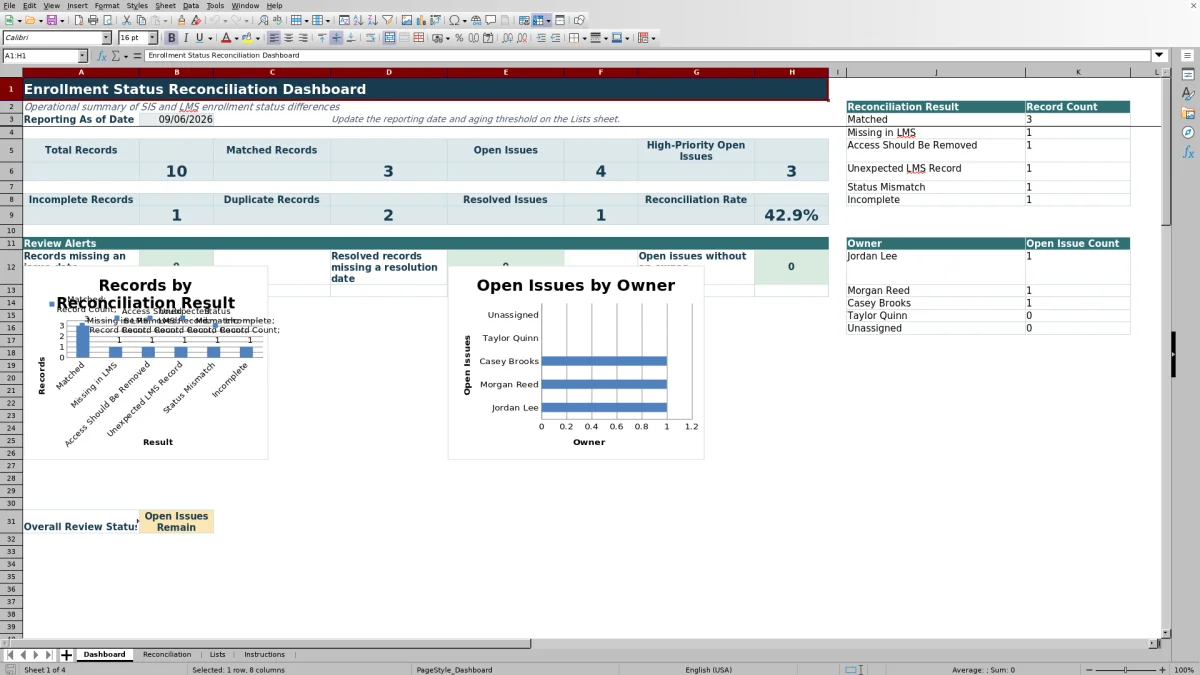Screen dimensions: 1200x675
Task: Click the percent number format icon
Action: [459, 38]
